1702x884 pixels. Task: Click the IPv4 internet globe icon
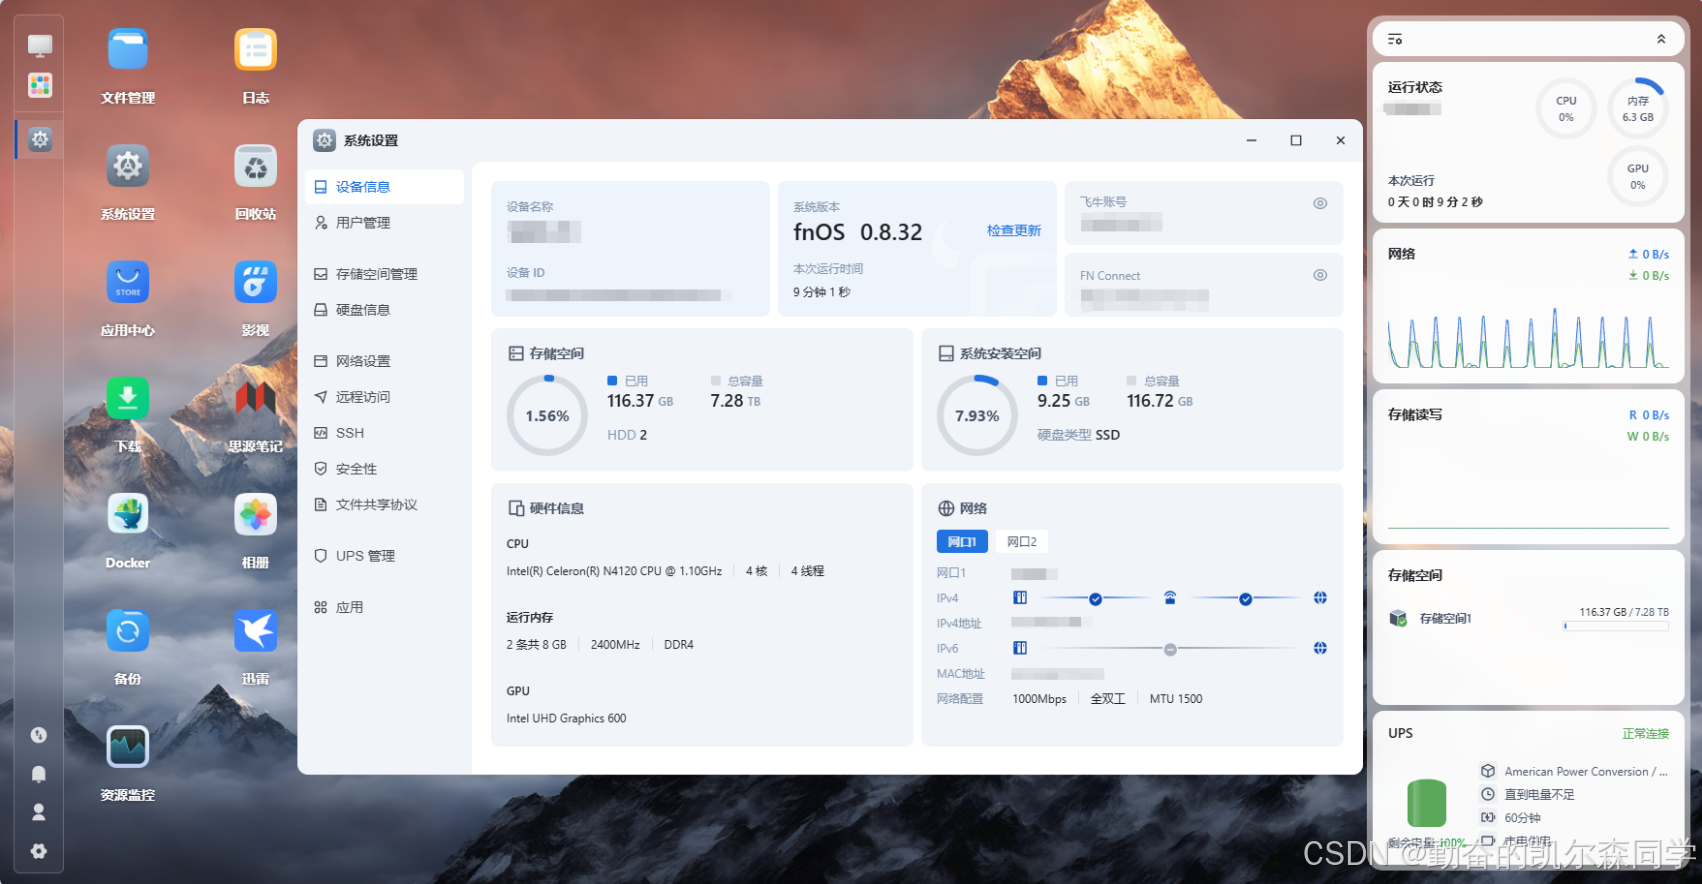coord(1320,598)
